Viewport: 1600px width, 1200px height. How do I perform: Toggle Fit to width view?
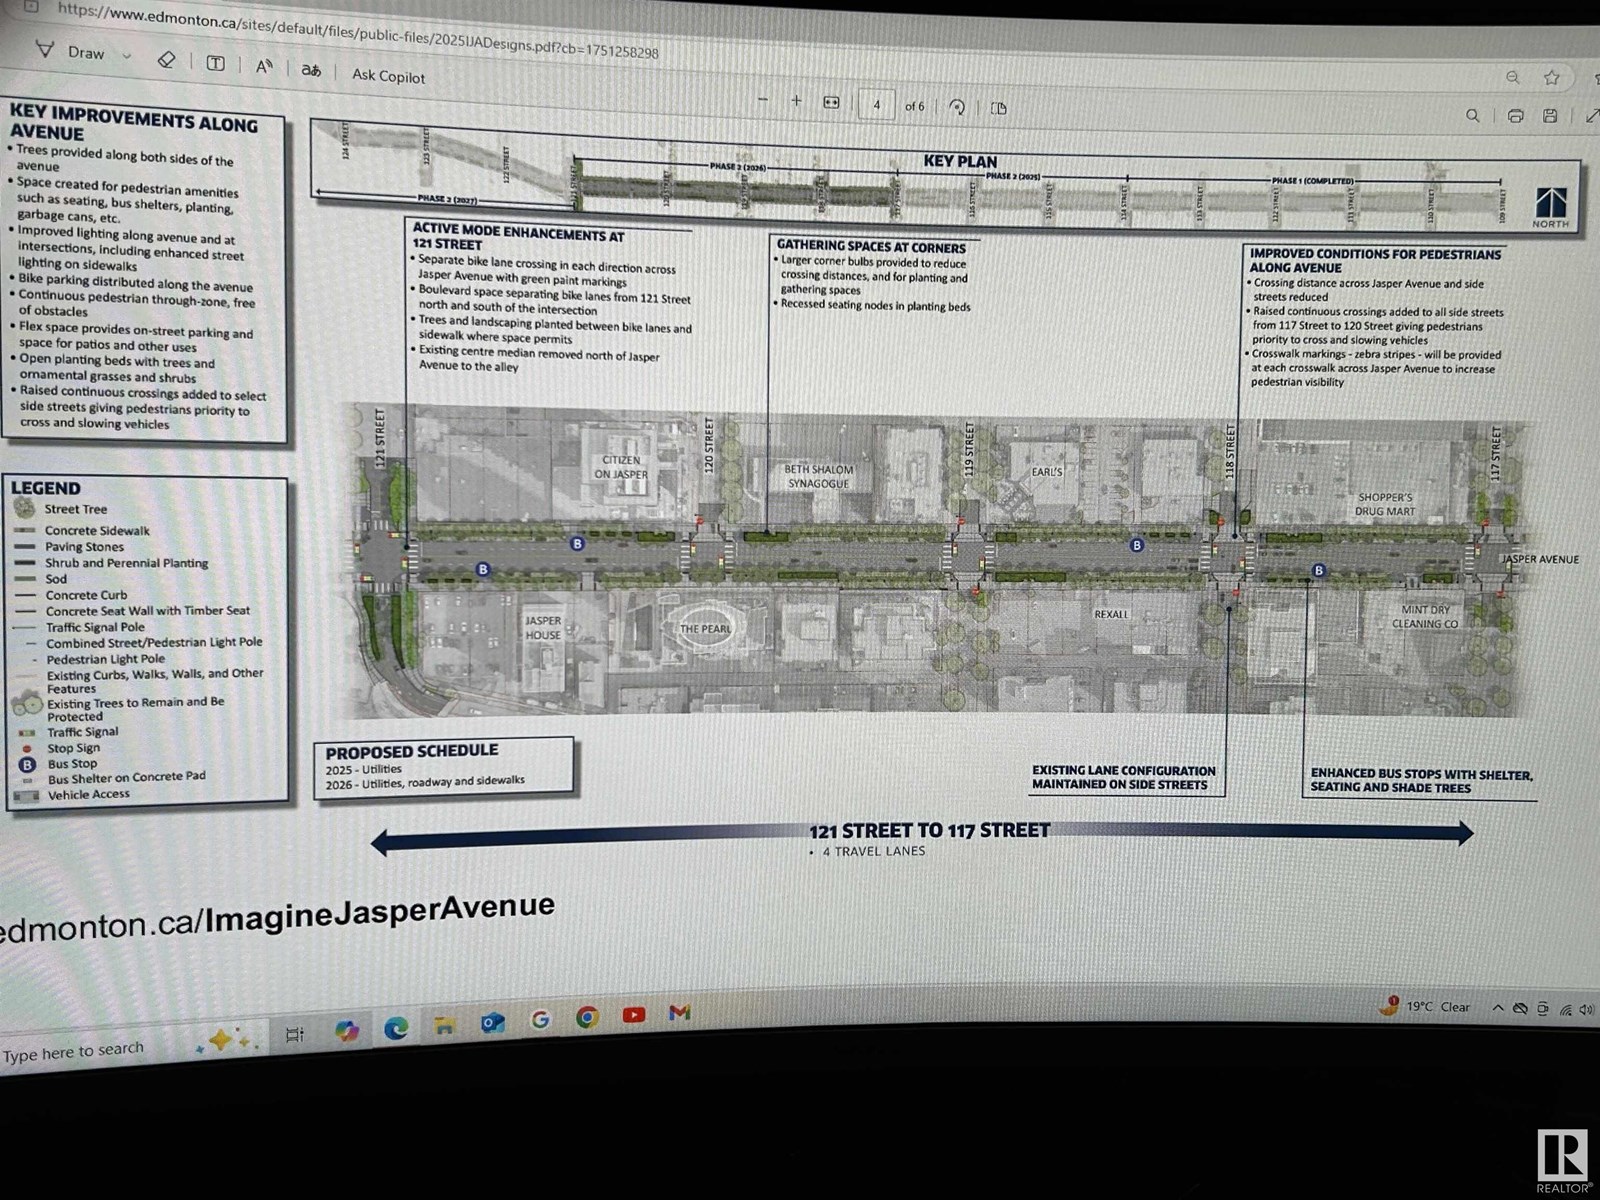click(x=831, y=103)
